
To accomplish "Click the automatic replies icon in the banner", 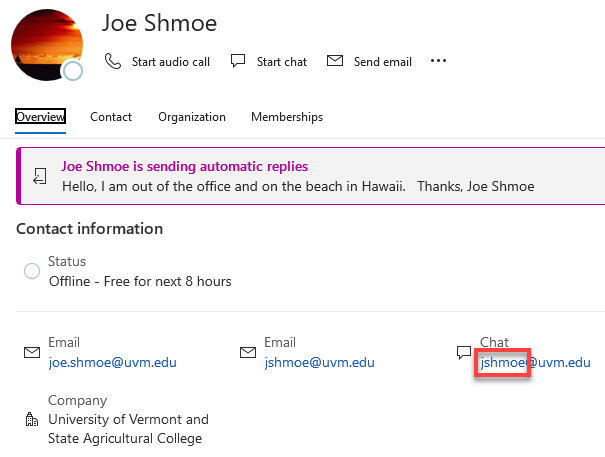I will [x=39, y=176].
